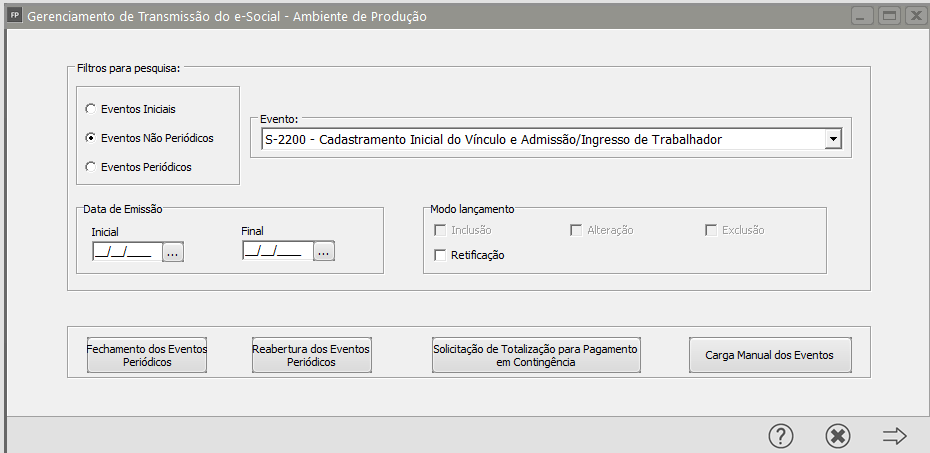
Task: Click the cancel X circle icon
Action: (x=838, y=436)
